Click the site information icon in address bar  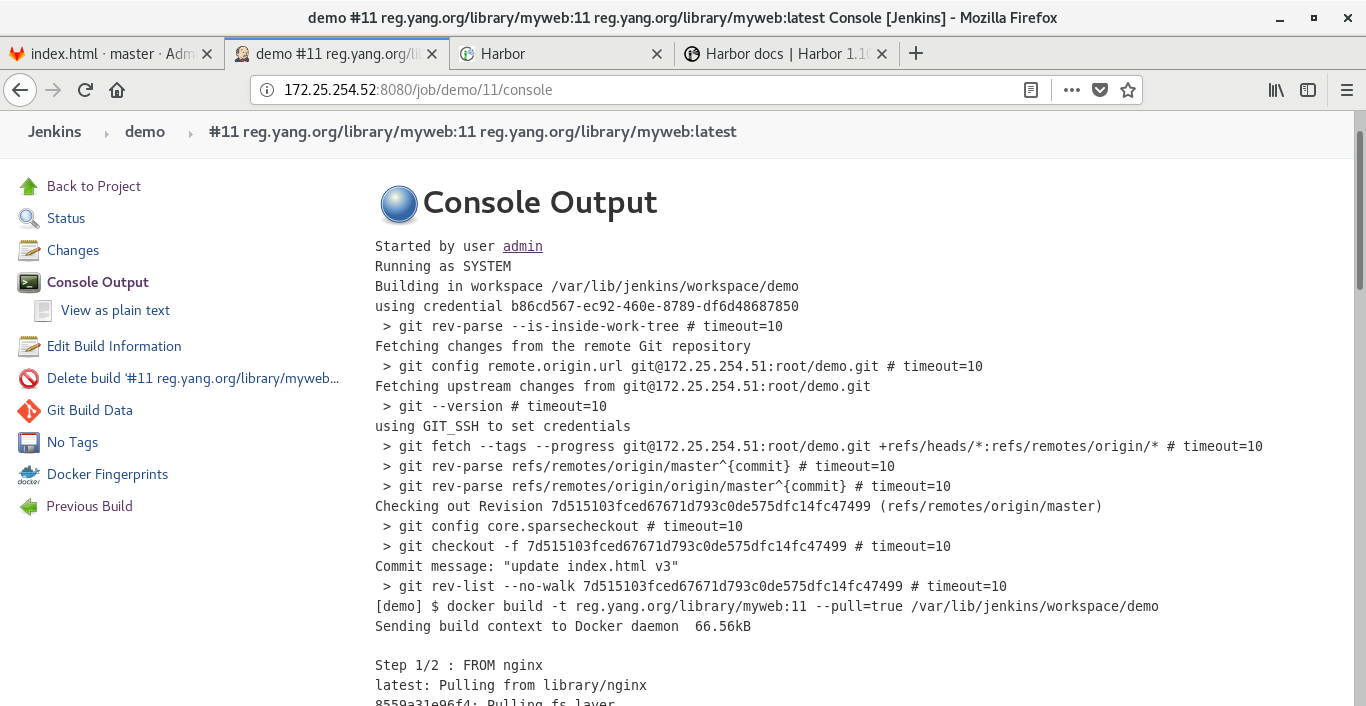[266, 90]
